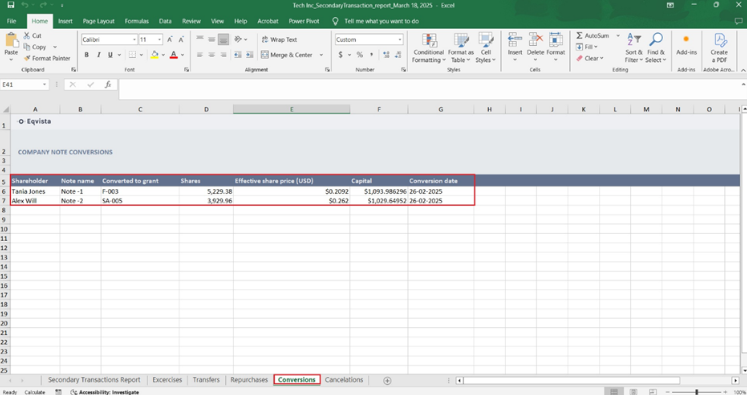747x395 pixels.
Task: Click the Save icon in title bar
Action: (x=10, y=5)
